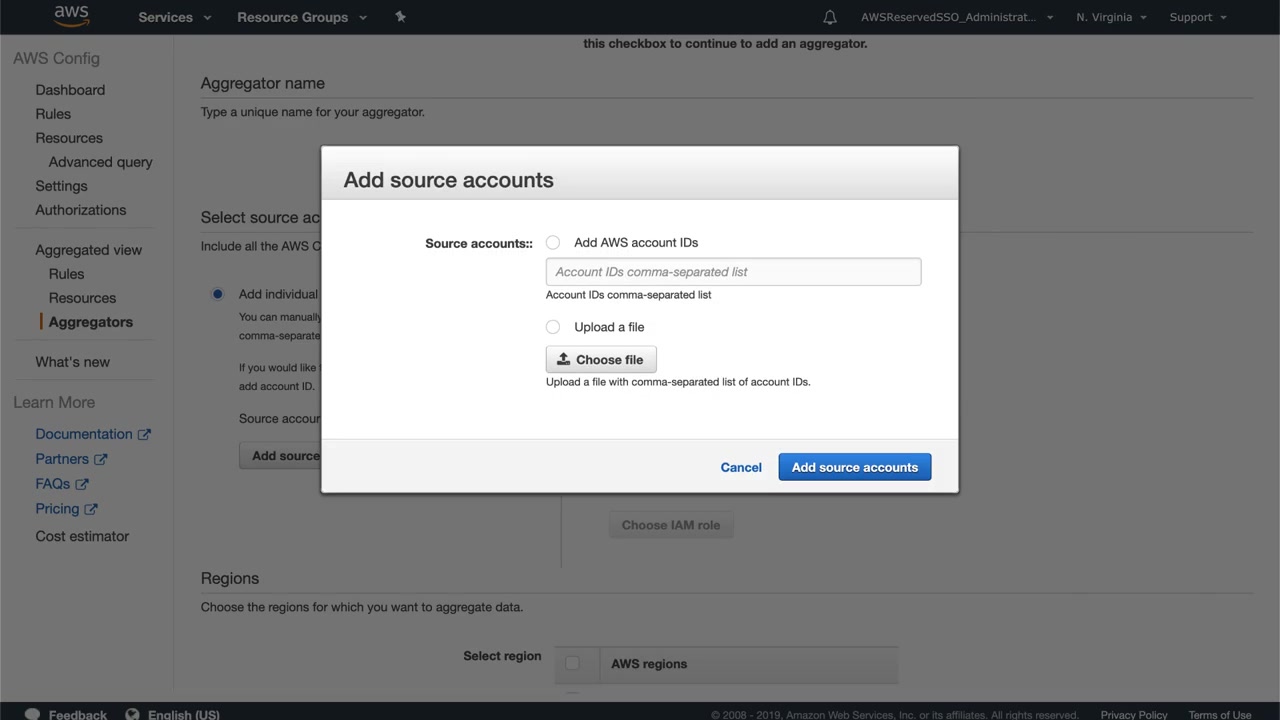Click the Learn More sidebar heading
Image resolution: width=1280 pixels, height=720 pixels.
point(54,402)
